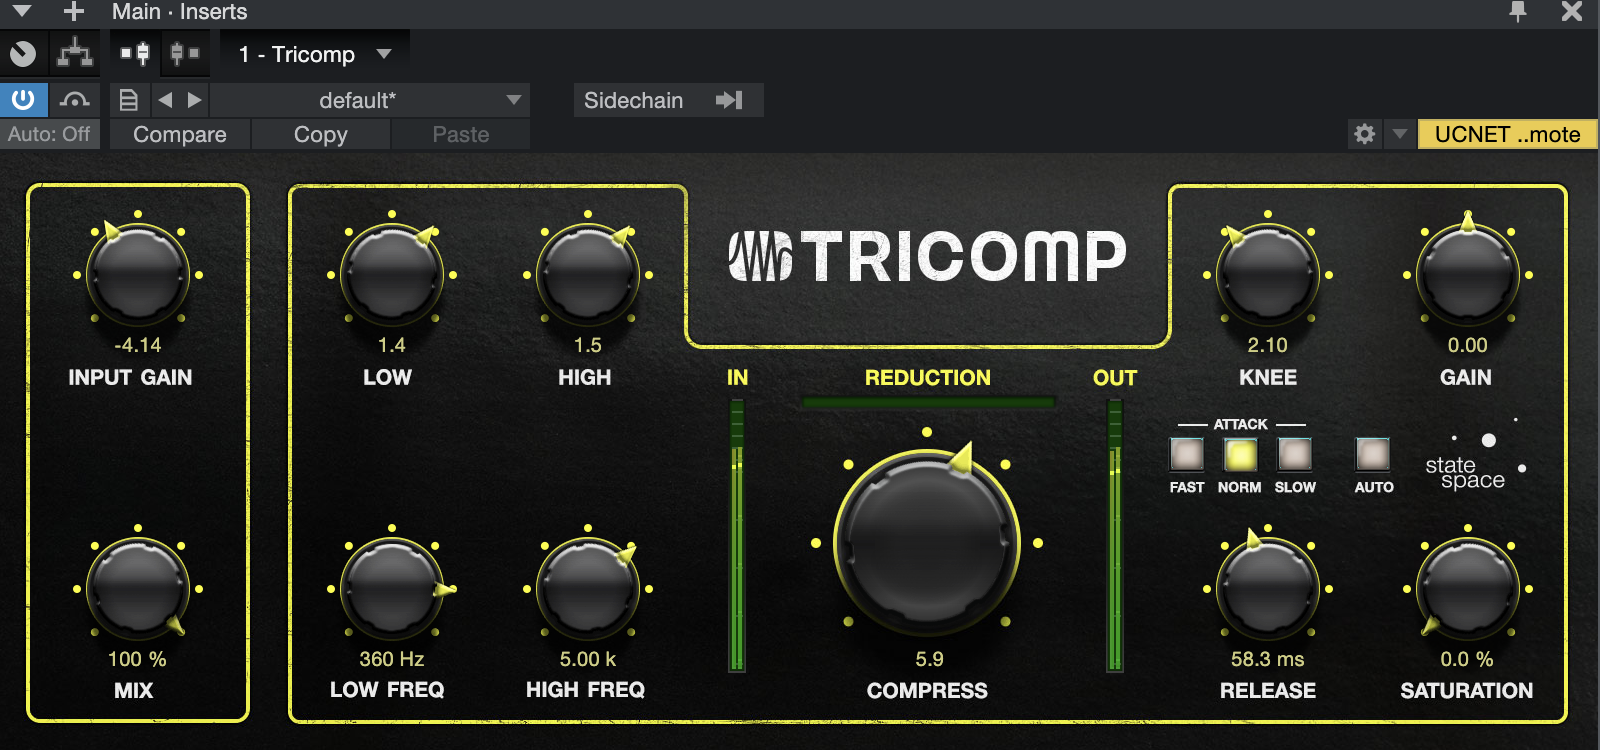The height and width of the screenshot is (750, 1600).
Task: Click the 58.3 ms release value
Action: point(1268,659)
